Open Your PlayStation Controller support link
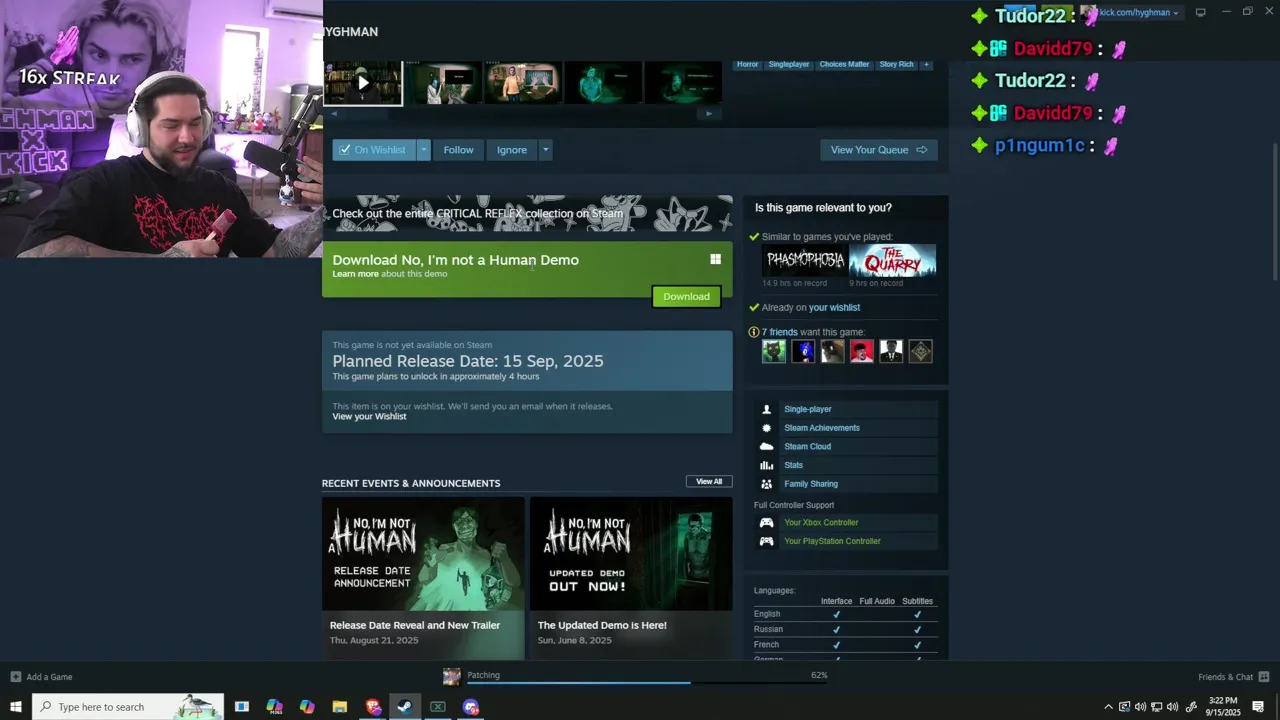The image size is (1280, 720). point(832,541)
